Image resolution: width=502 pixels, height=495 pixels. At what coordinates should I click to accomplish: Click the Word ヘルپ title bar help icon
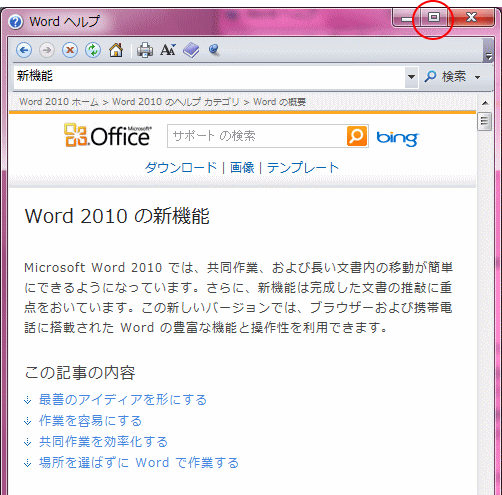click(16, 22)
